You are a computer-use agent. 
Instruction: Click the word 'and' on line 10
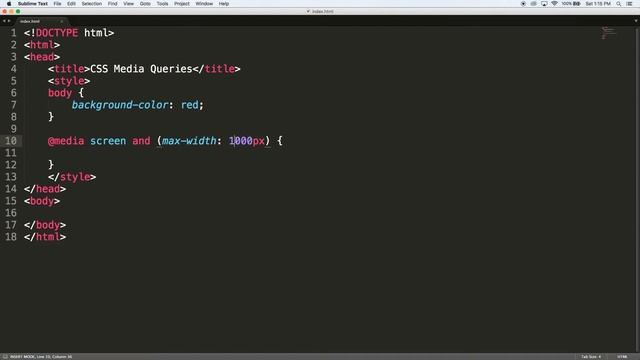pos(141,141)
